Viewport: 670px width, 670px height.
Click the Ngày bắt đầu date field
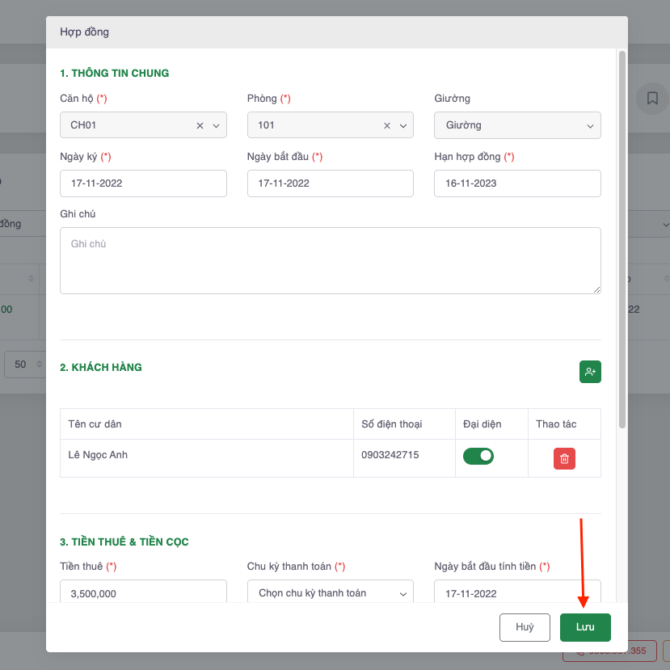tap(330, 183)
